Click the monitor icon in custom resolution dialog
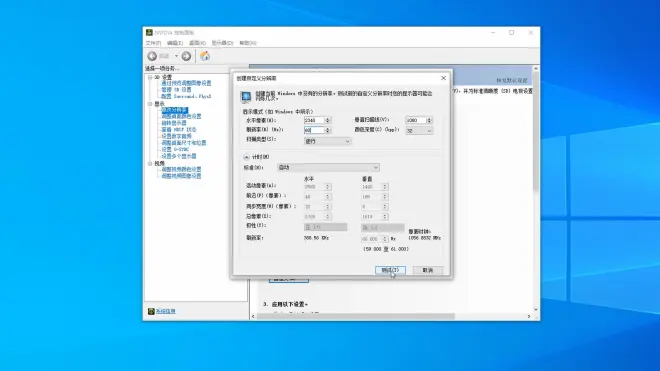The height and width of the screenshot is (371, 660). [246, 97]
